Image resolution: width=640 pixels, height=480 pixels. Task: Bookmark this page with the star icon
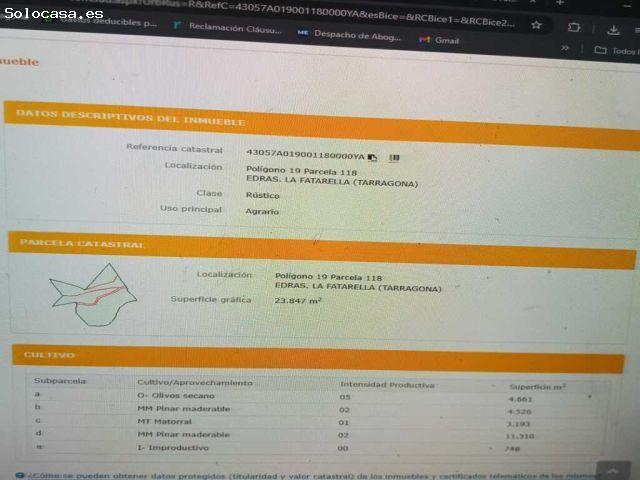(536, 25)
